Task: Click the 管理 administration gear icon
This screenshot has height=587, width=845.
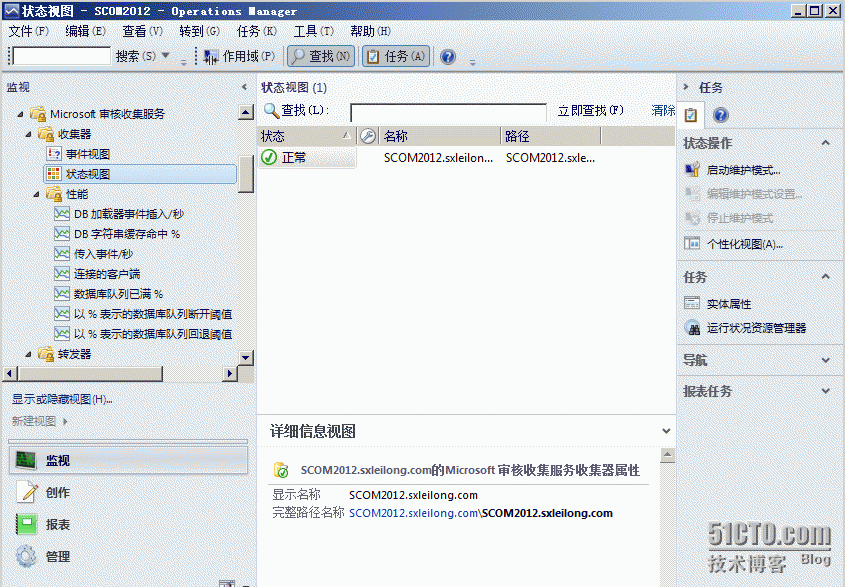Action: tap(26, 556)
